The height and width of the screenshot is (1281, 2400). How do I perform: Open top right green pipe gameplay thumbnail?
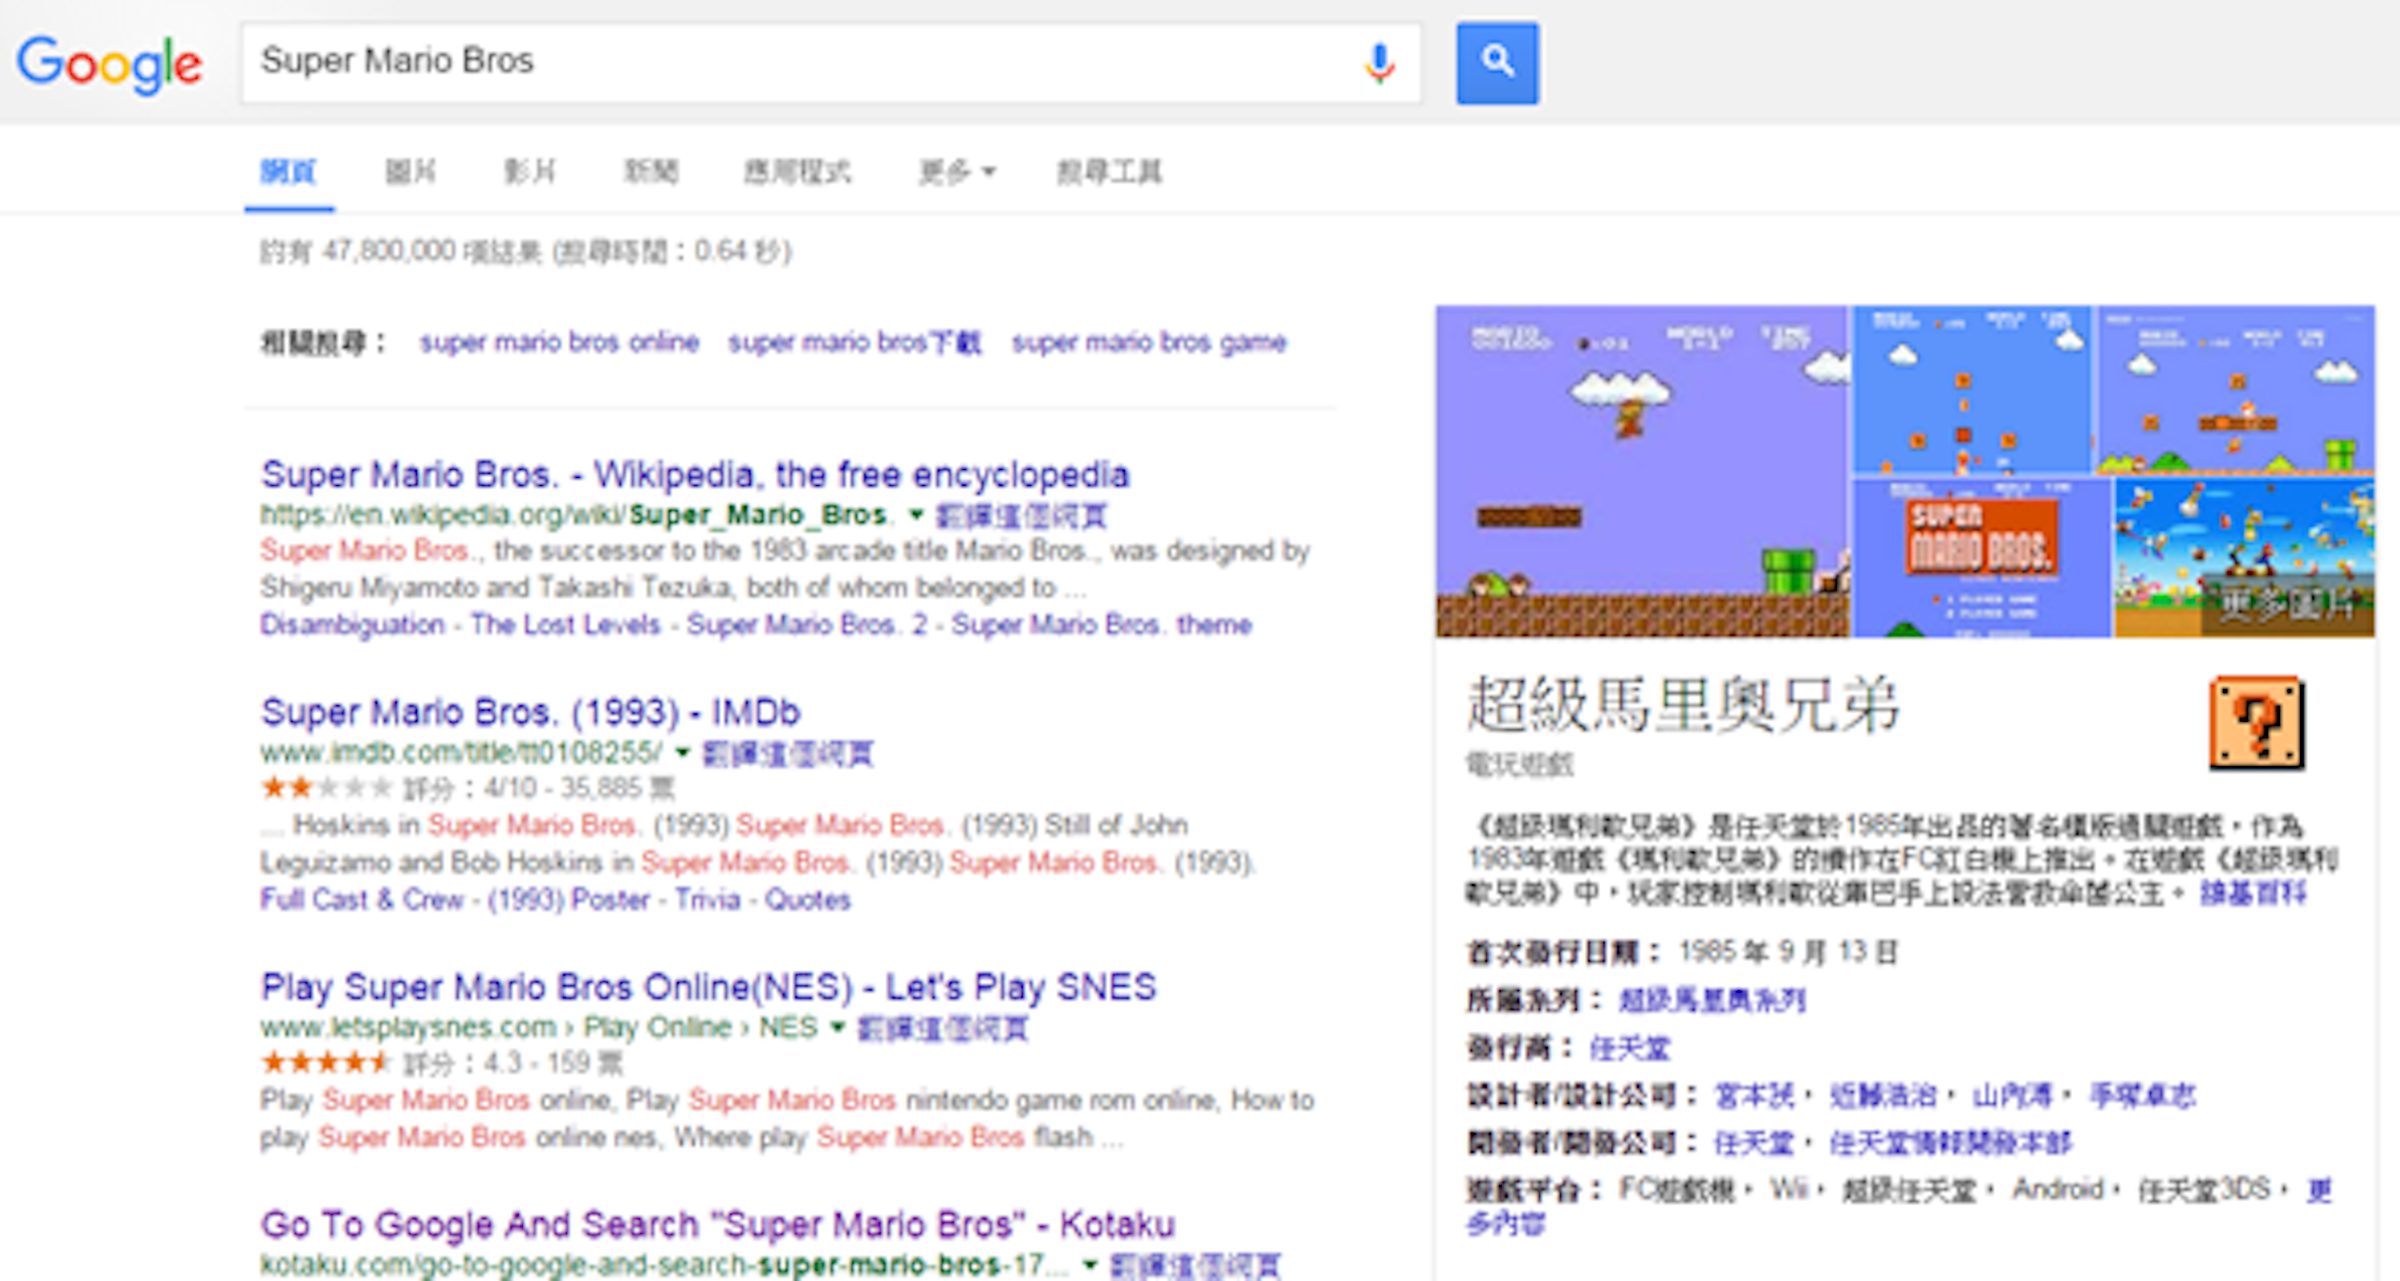click(x=2236, y=390)
